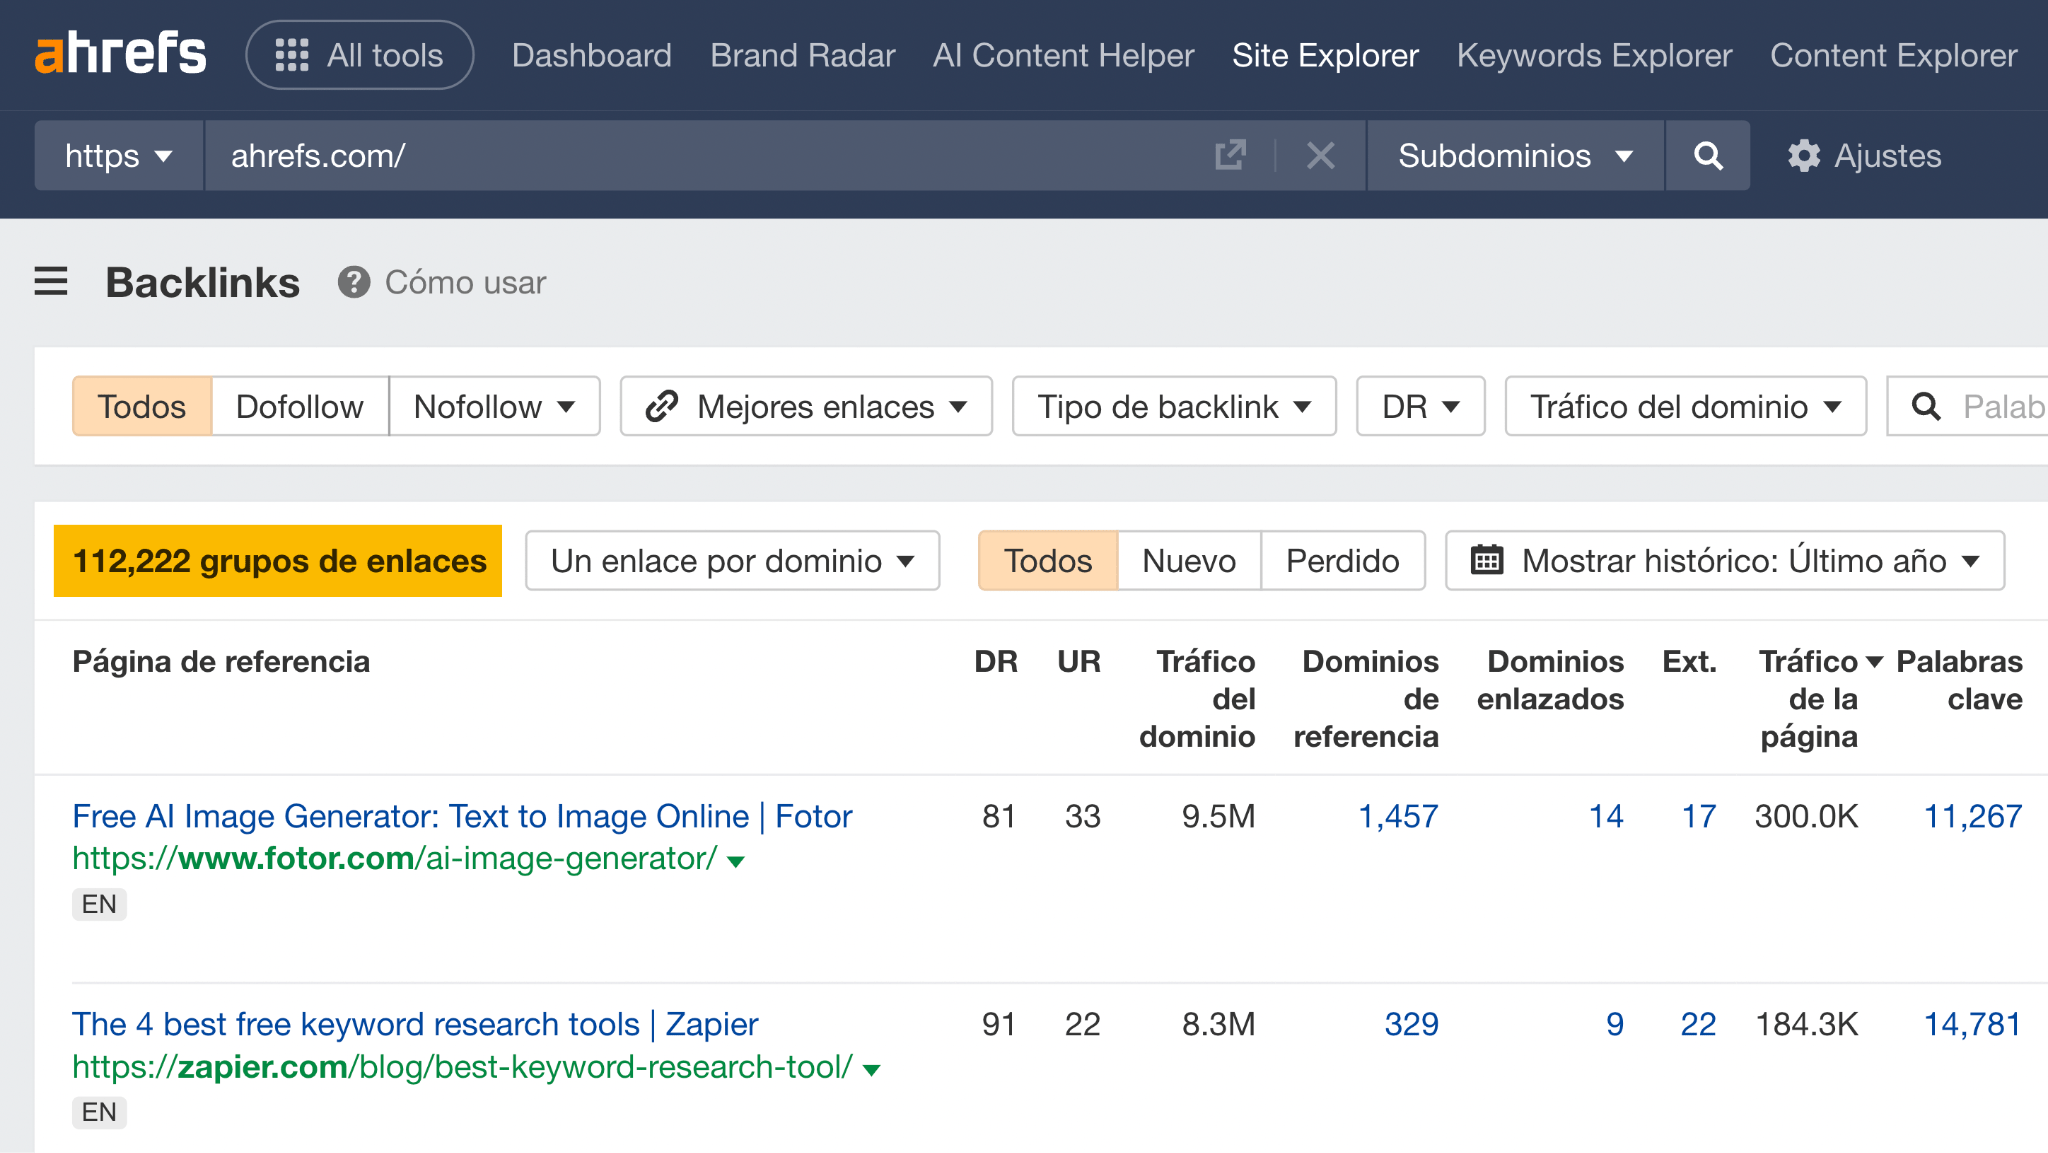The width and height of the screenshot is (2048, 1153).
Task: Open the Zapier keyword research article link
Action: click(414, 1023)
